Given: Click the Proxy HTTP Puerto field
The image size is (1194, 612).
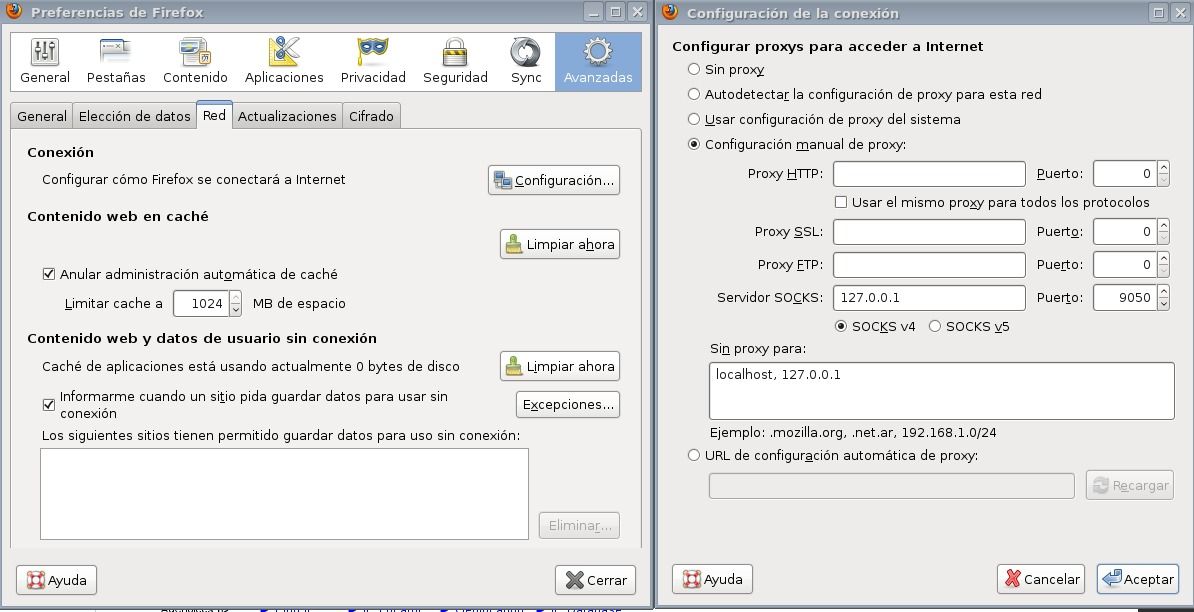Looking at the screenshot, I should (1125, 174).
